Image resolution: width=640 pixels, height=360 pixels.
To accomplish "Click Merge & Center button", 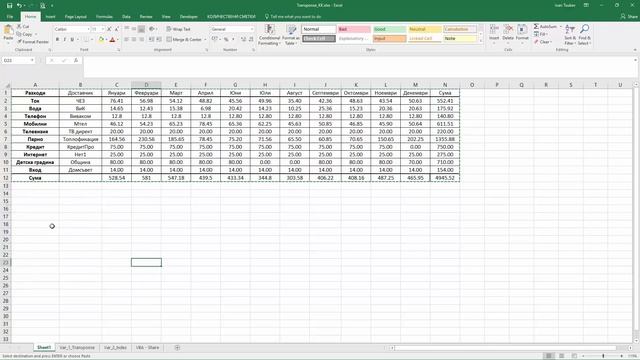I will click(x=184, y=40).
